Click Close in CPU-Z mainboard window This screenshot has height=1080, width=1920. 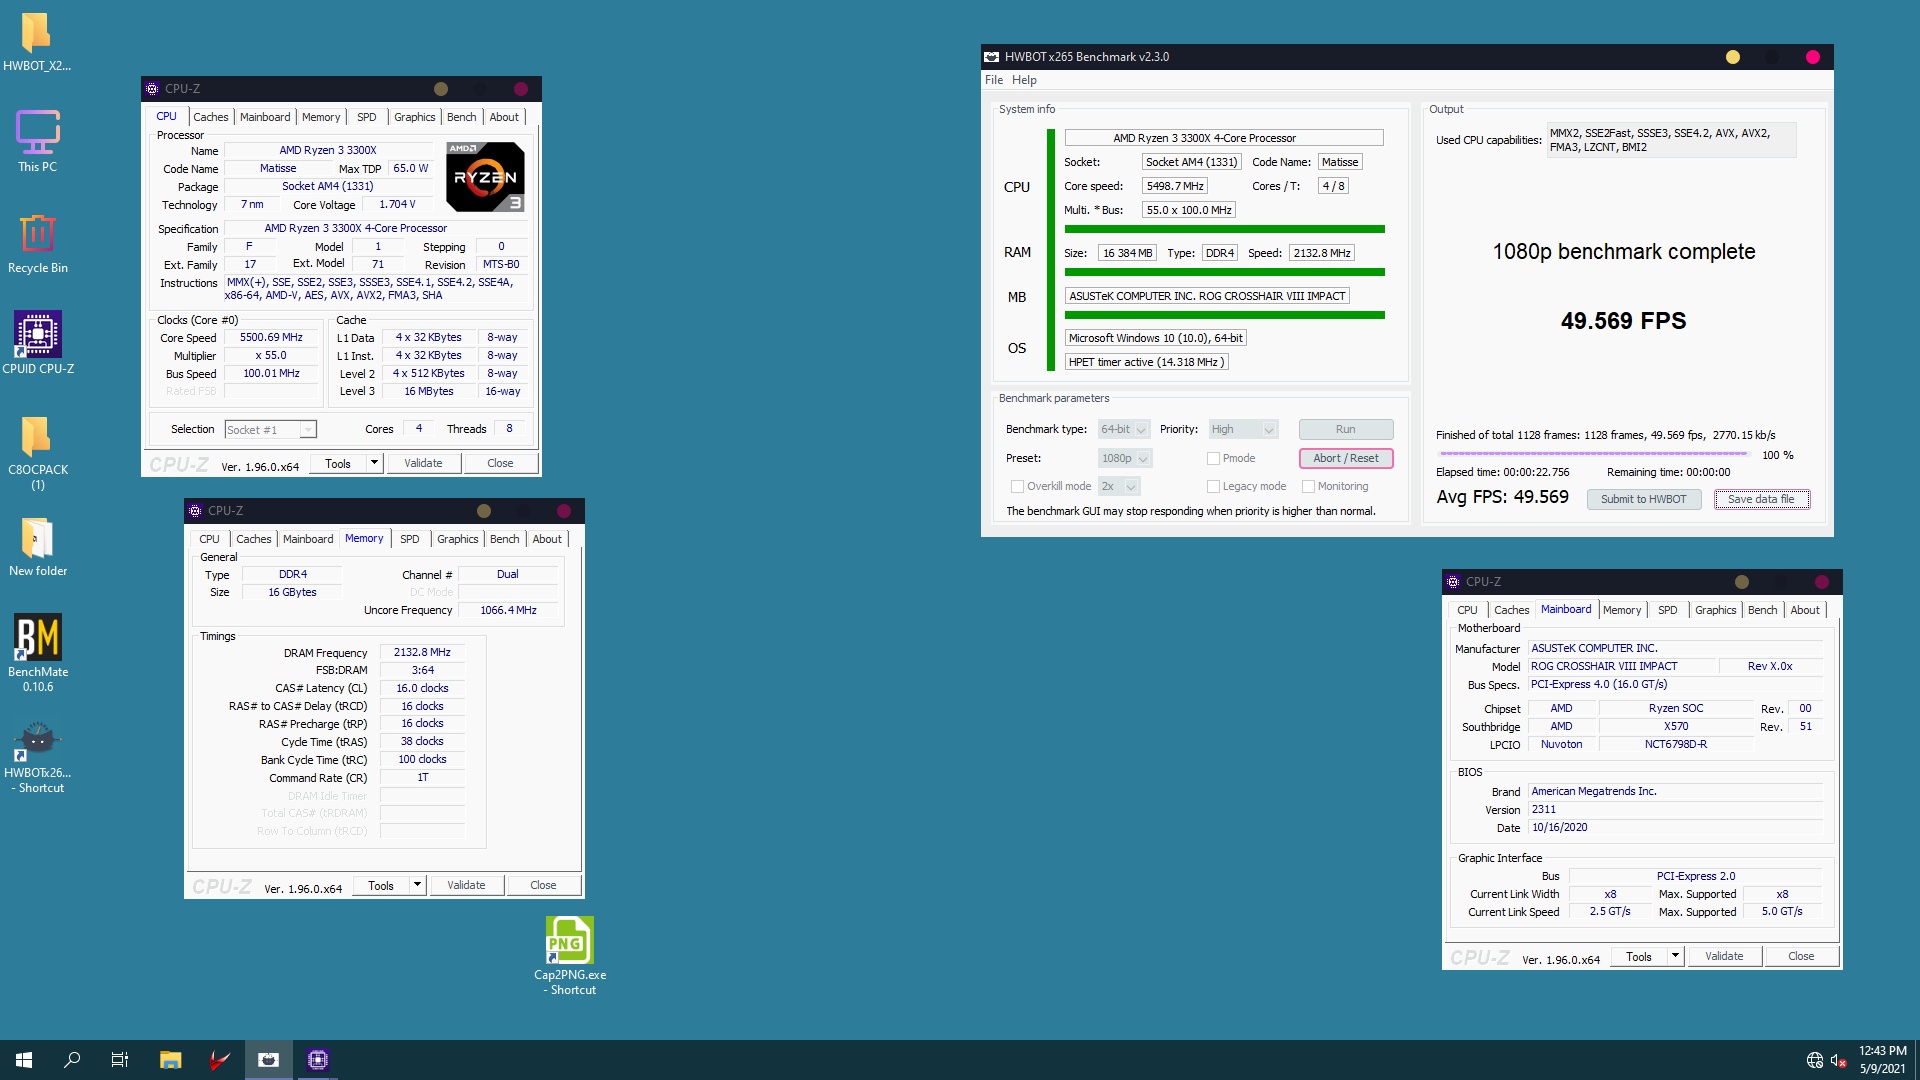click(1800, 956)
